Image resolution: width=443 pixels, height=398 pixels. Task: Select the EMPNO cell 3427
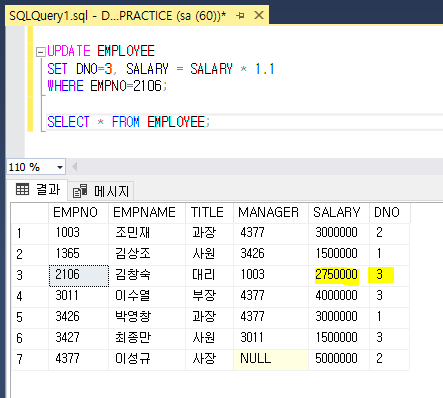coord(78,338)
